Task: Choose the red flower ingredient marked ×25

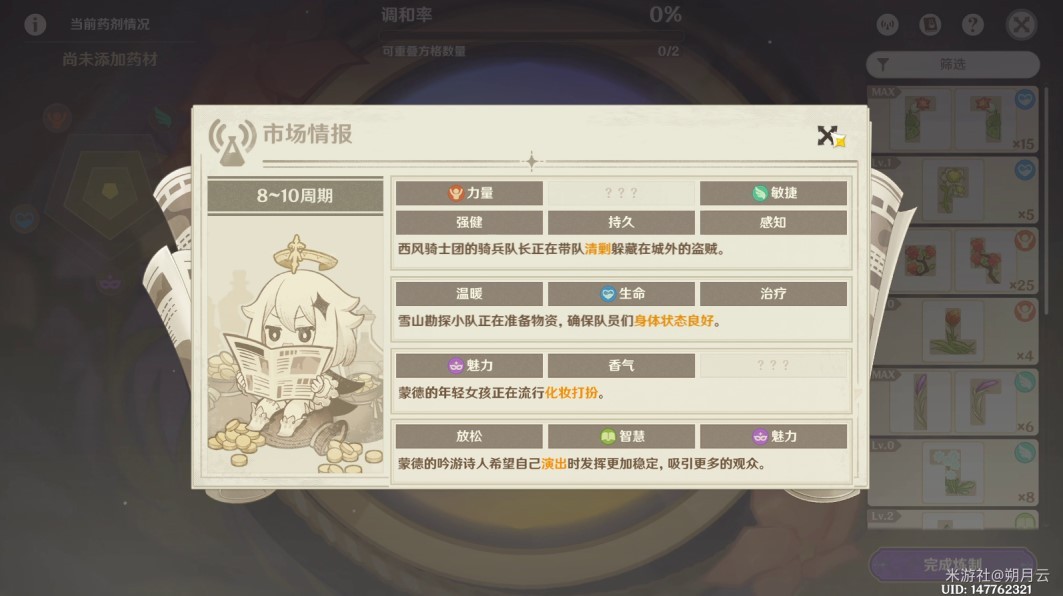Action: point(952,260)
